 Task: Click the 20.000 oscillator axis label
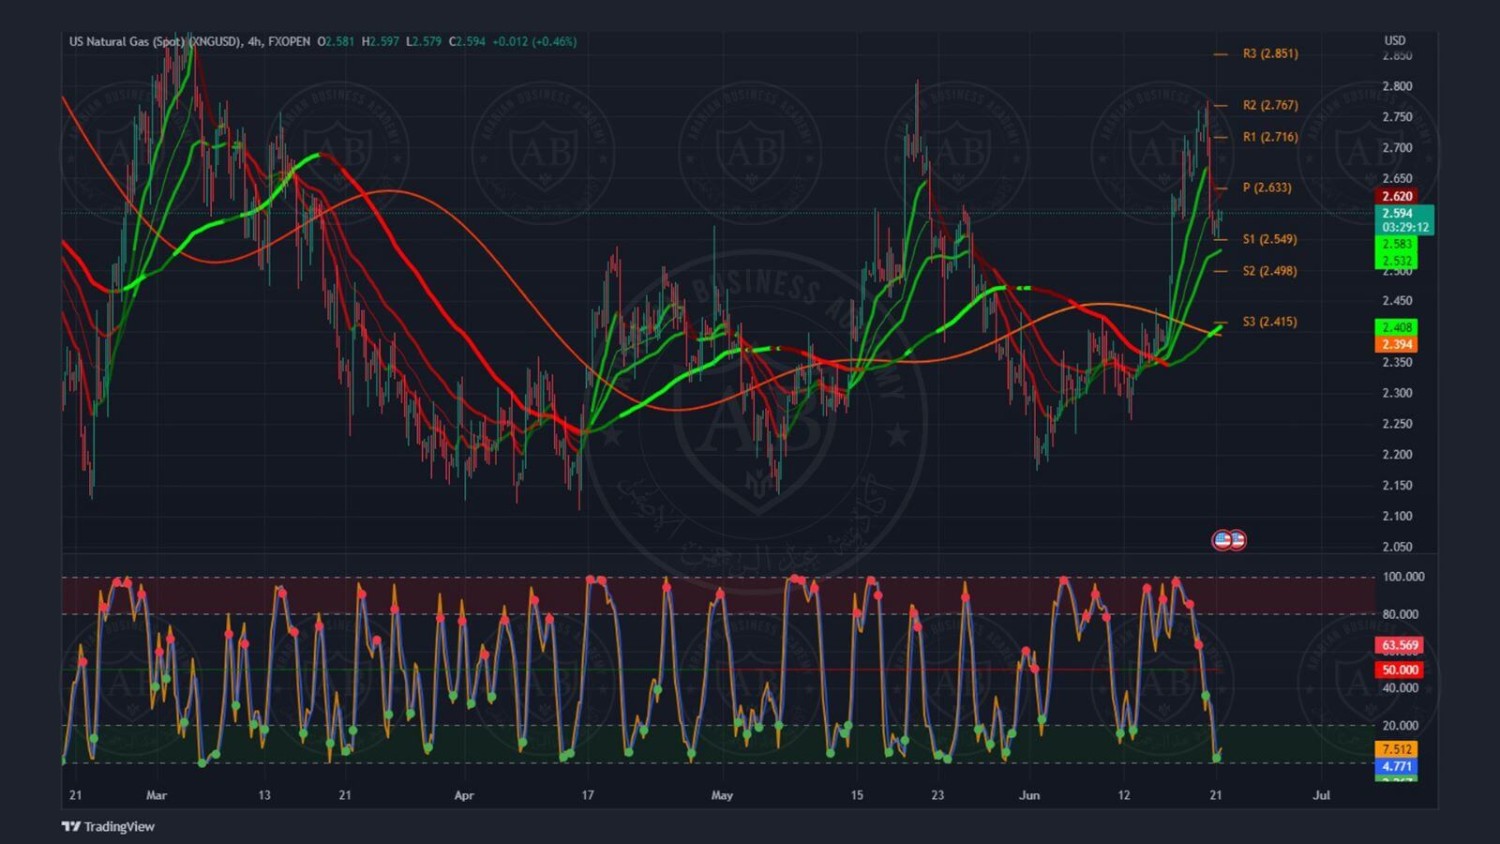click(x=1400, y=725)
